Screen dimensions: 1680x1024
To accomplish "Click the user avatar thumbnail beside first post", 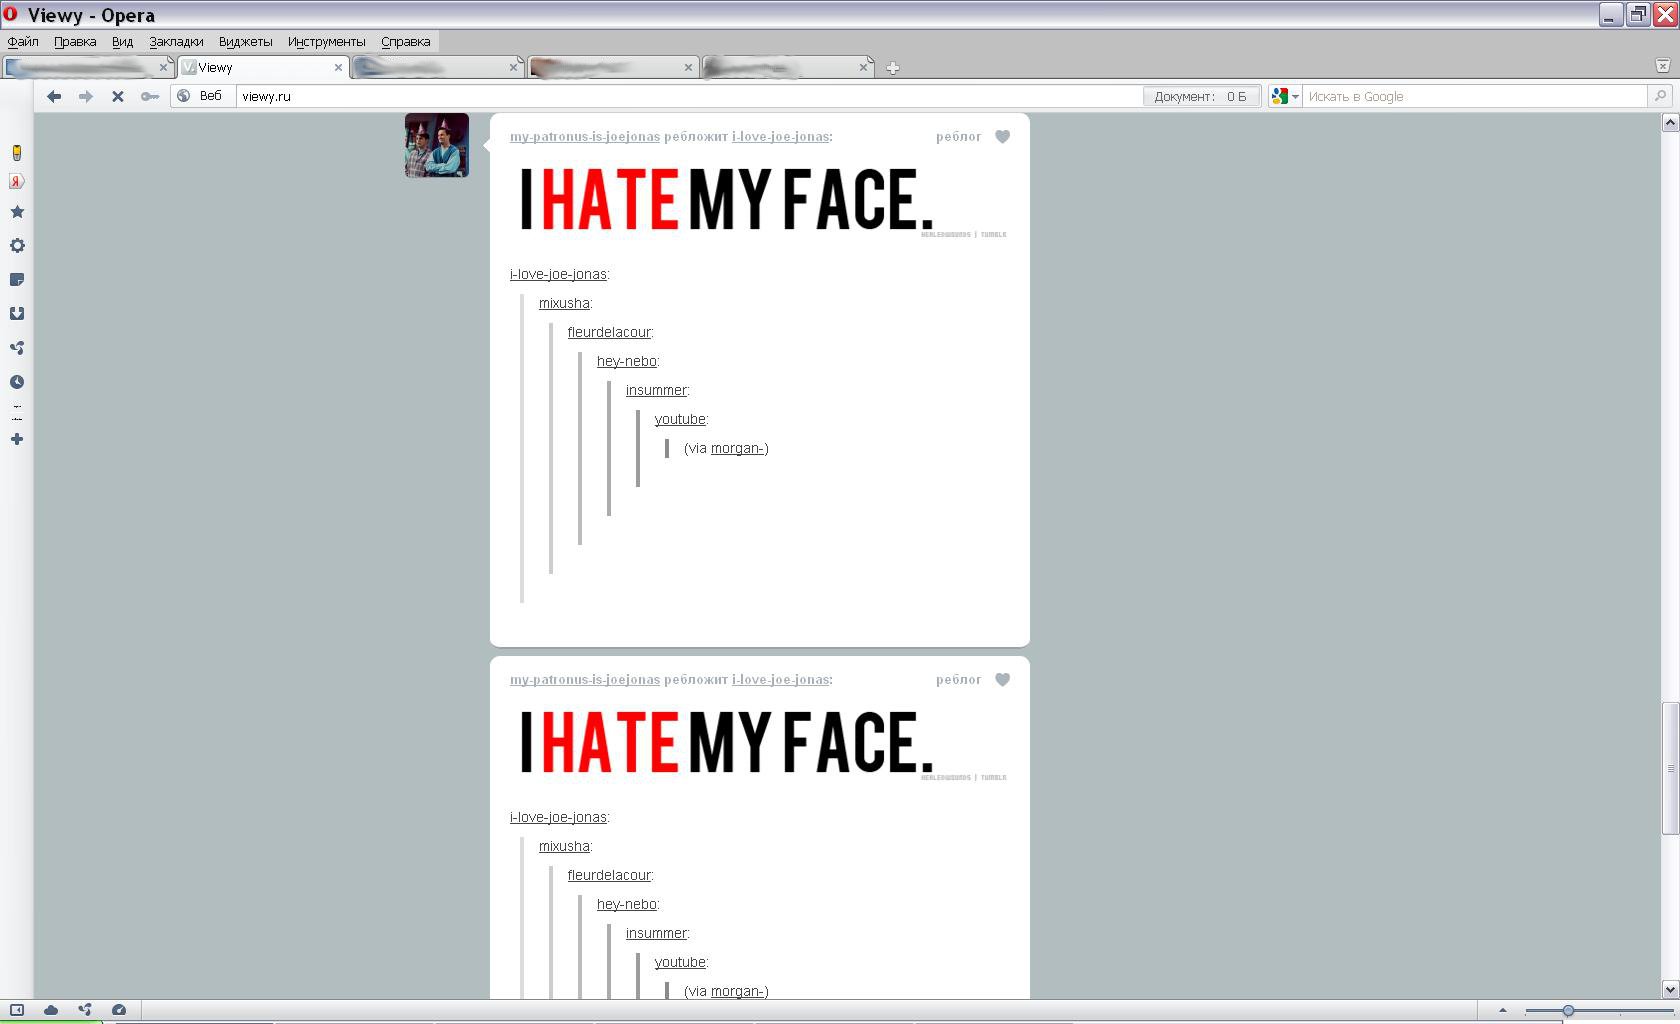I will (437, 145).
